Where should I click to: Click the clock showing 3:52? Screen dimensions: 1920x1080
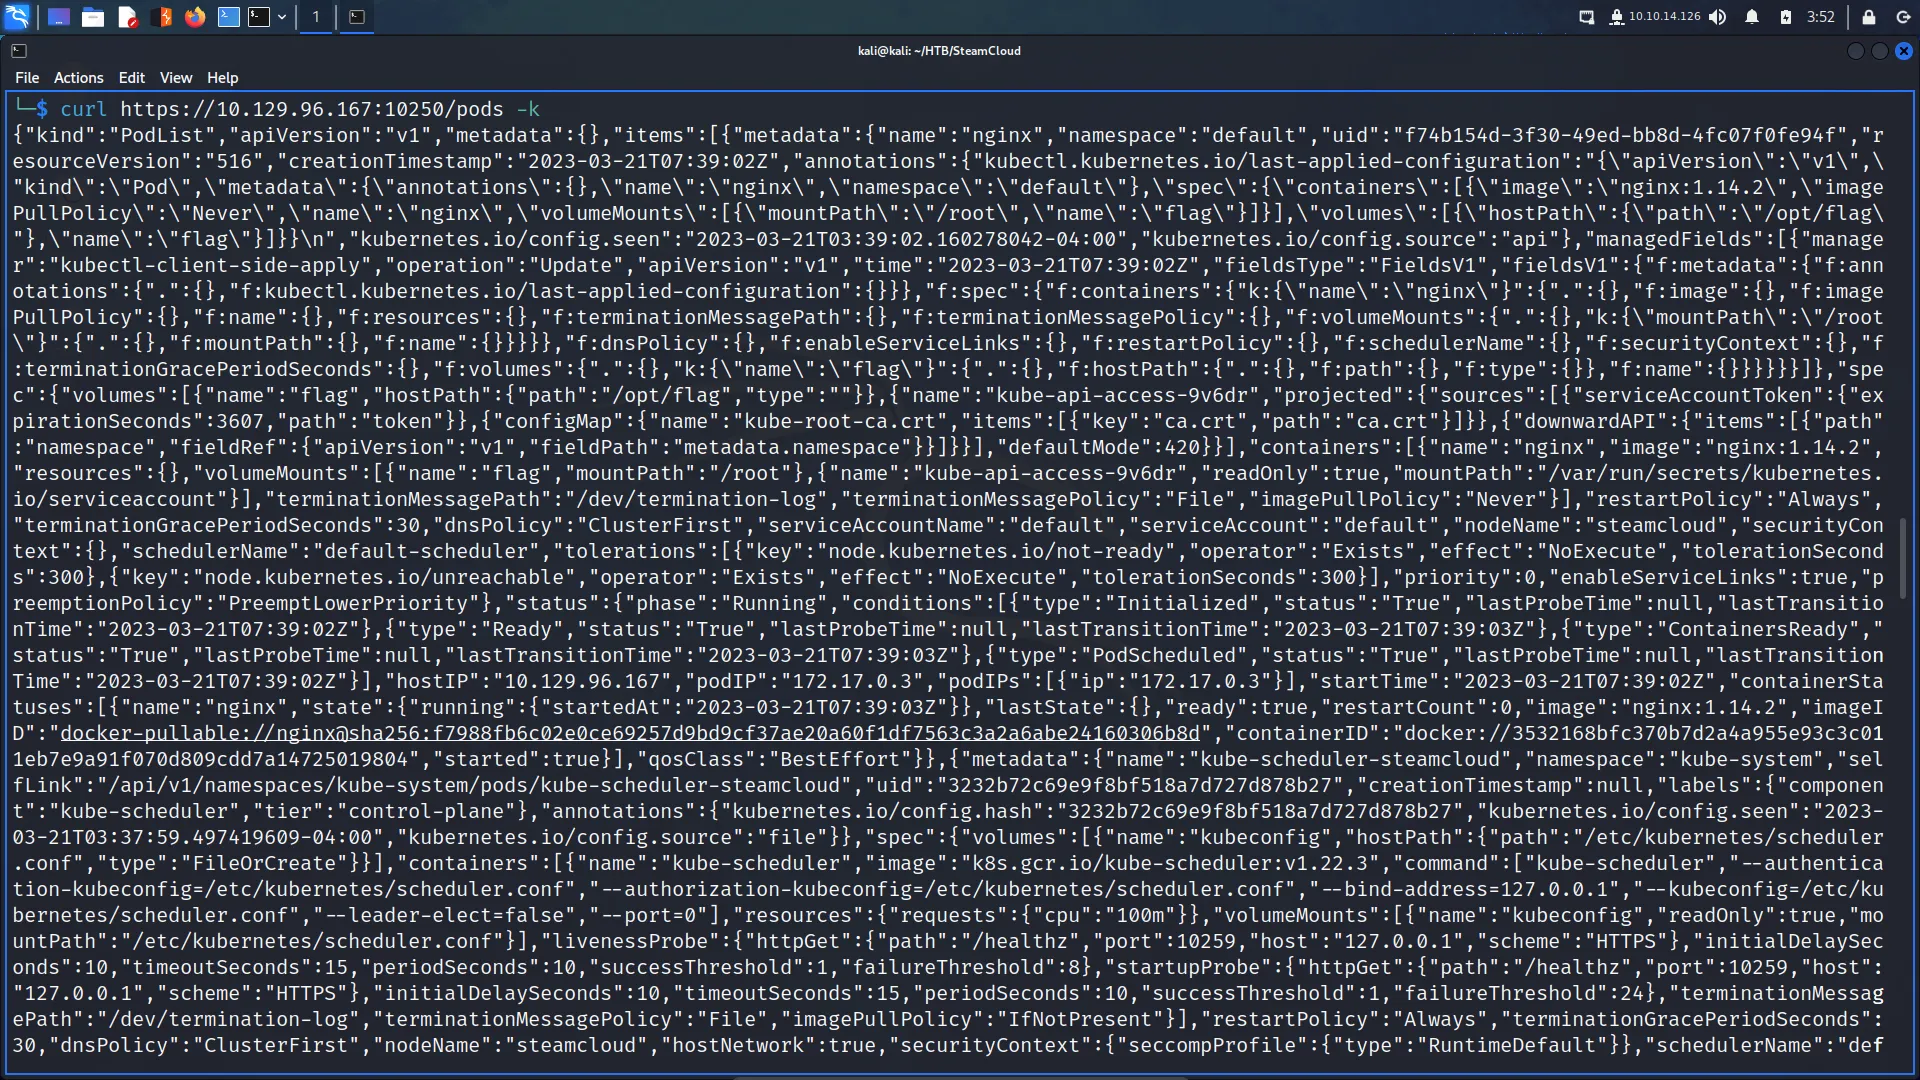[1821, 17]
